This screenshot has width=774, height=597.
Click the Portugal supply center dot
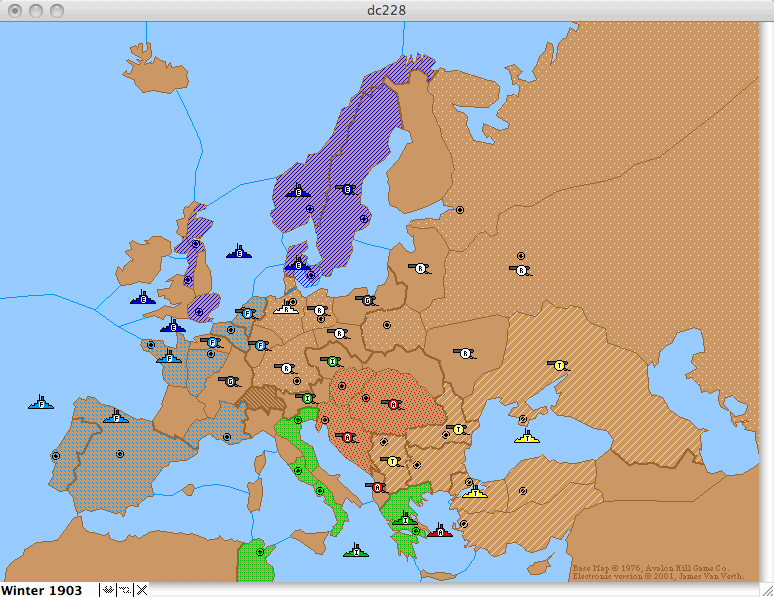point(56,456)
